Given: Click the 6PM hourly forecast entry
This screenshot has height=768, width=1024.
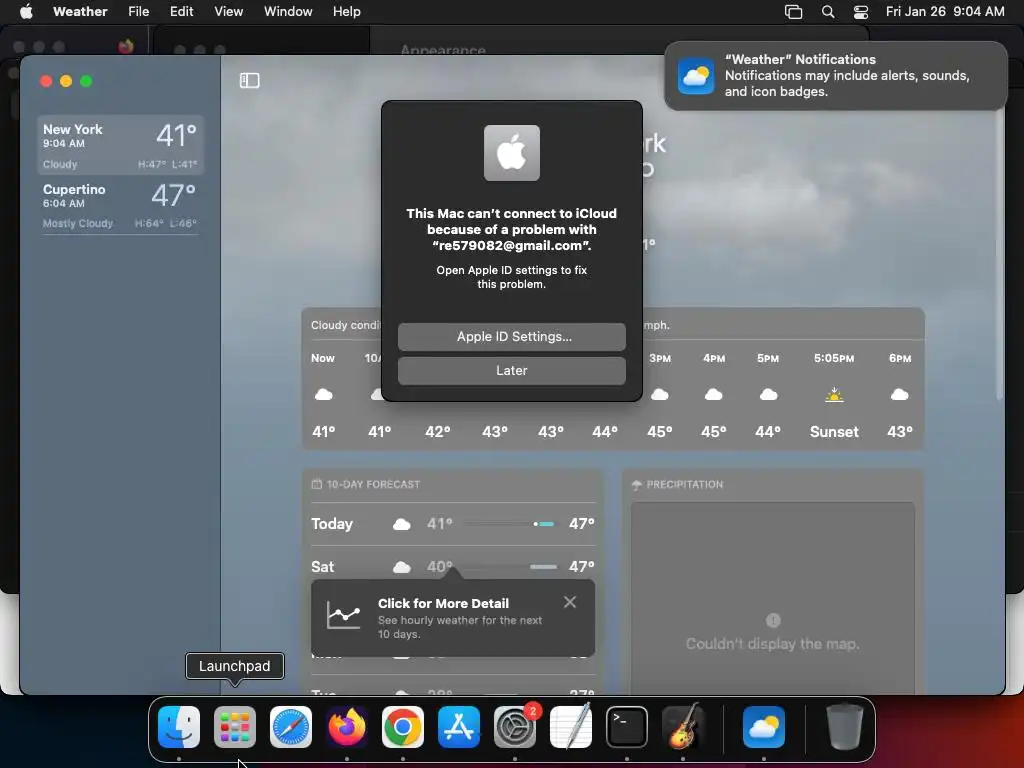Looking at the screenshot, I should 900,394.
